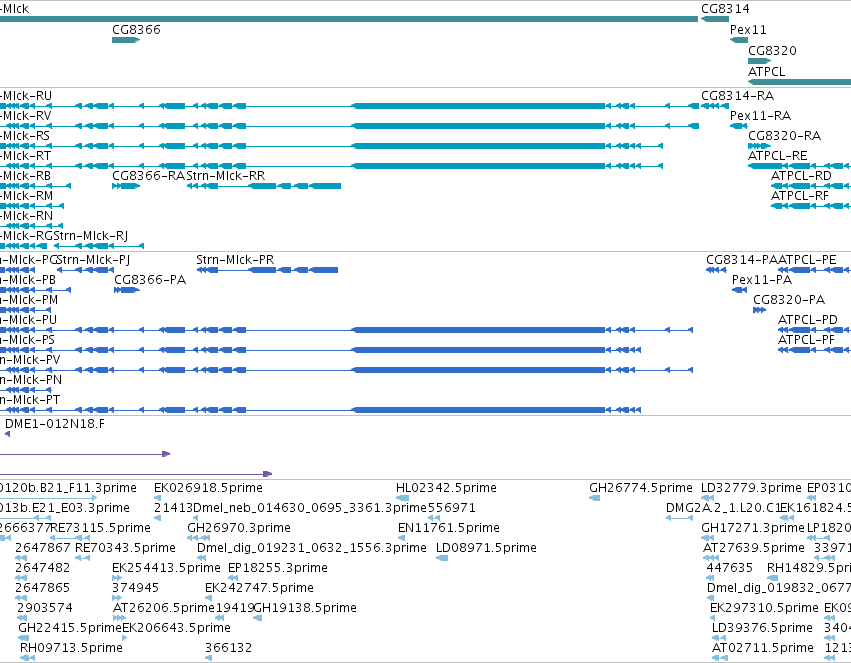This screenshot has width=851, height=663.
Task: Select the RH14829.5prime EST label
Action: click(809, 568)
